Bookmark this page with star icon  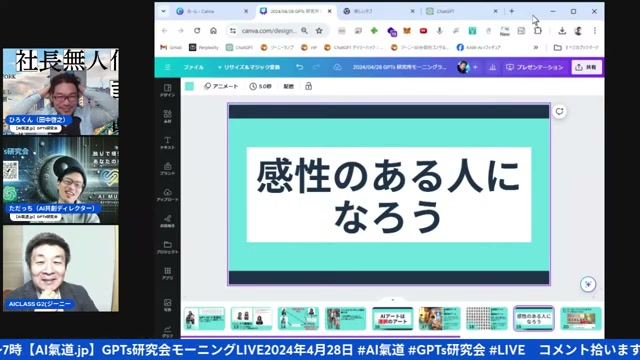click(x=319, y=31)
